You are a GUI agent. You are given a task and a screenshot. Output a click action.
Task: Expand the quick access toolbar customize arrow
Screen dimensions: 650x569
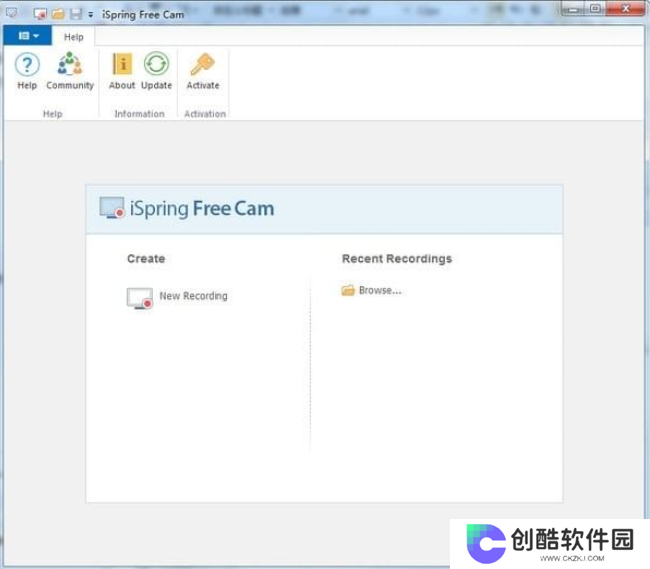pos(90,15)
